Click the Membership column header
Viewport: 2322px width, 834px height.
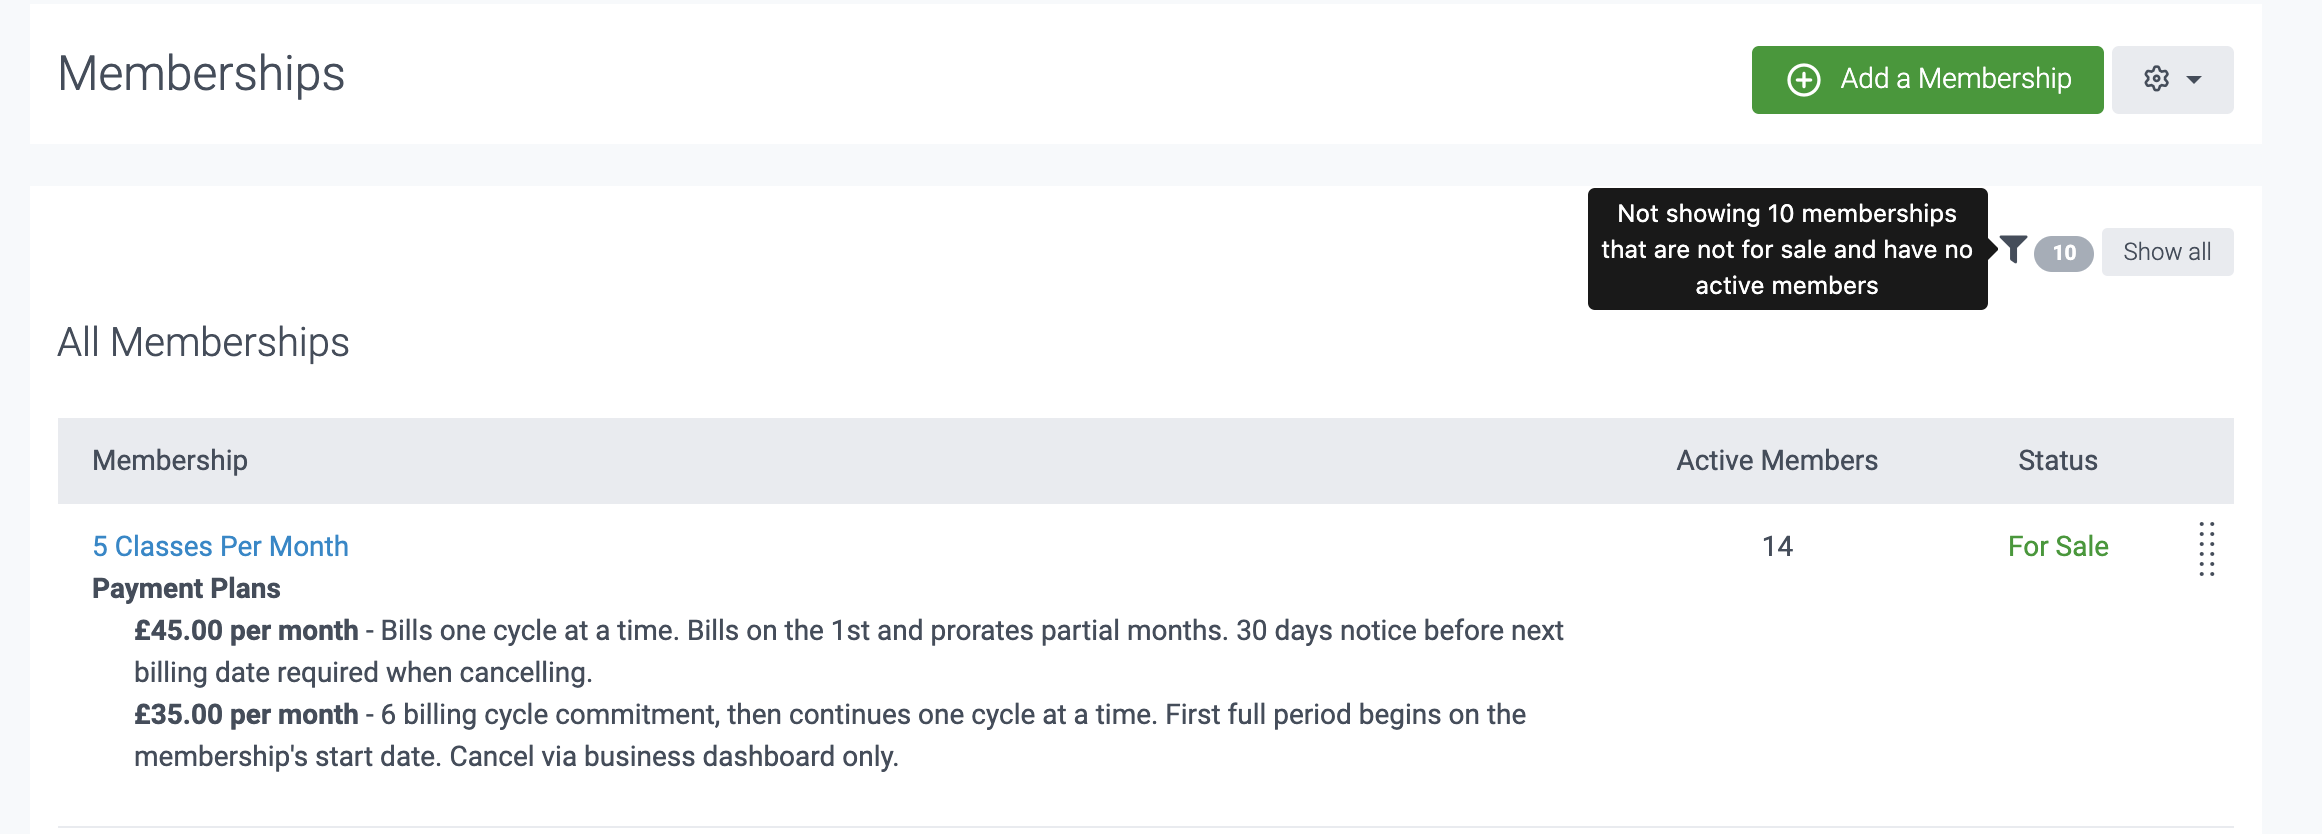click(170, 460)
